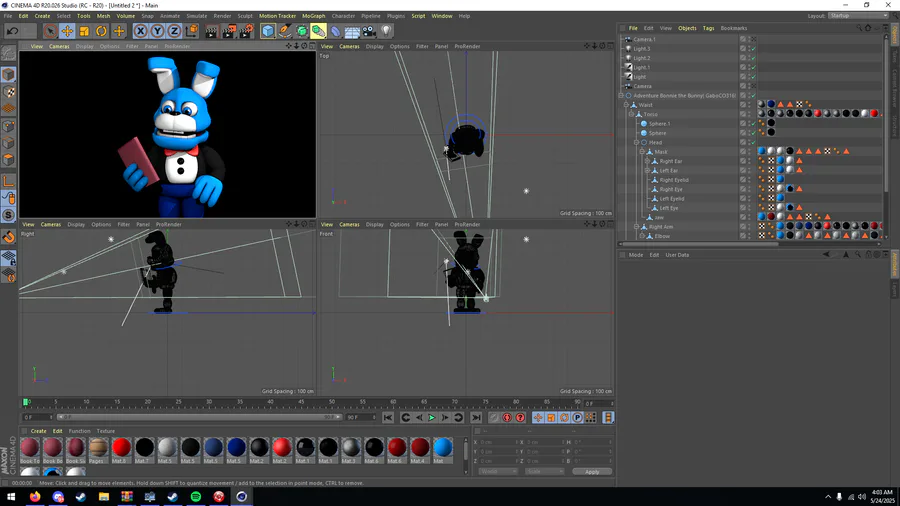Viewport: 900px width, 506px height.
Task: Expand the Left Ear hierarchy
Action: click(x=647, y=170)
